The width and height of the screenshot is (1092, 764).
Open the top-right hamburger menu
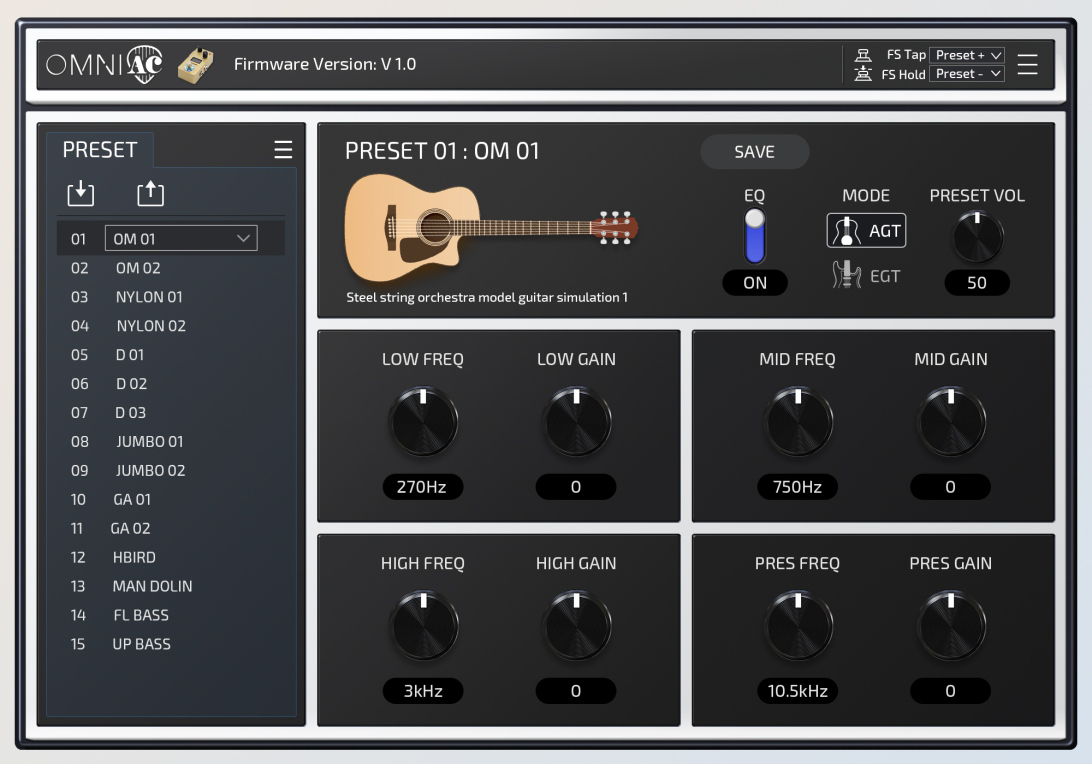click(1029, 64)
